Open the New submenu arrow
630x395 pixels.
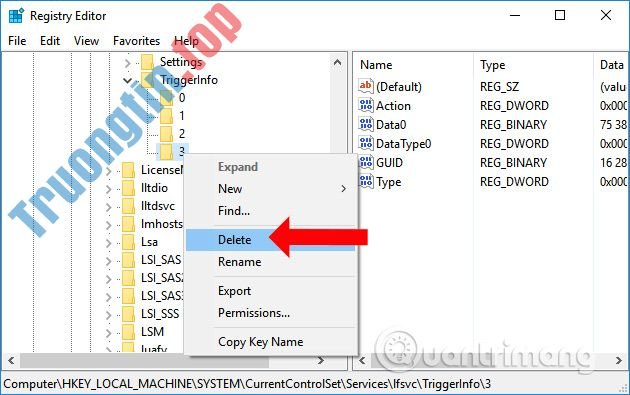pos(344,189)
